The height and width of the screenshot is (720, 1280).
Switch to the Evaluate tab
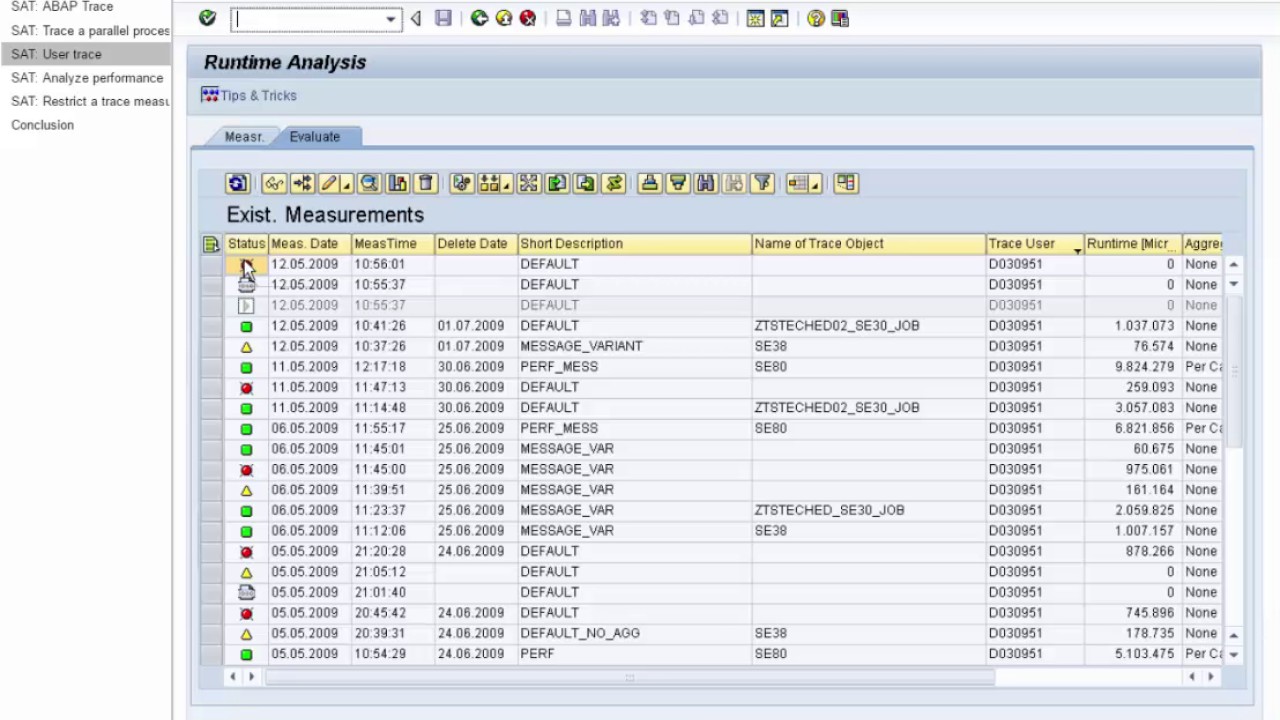[x=315, y=137]
